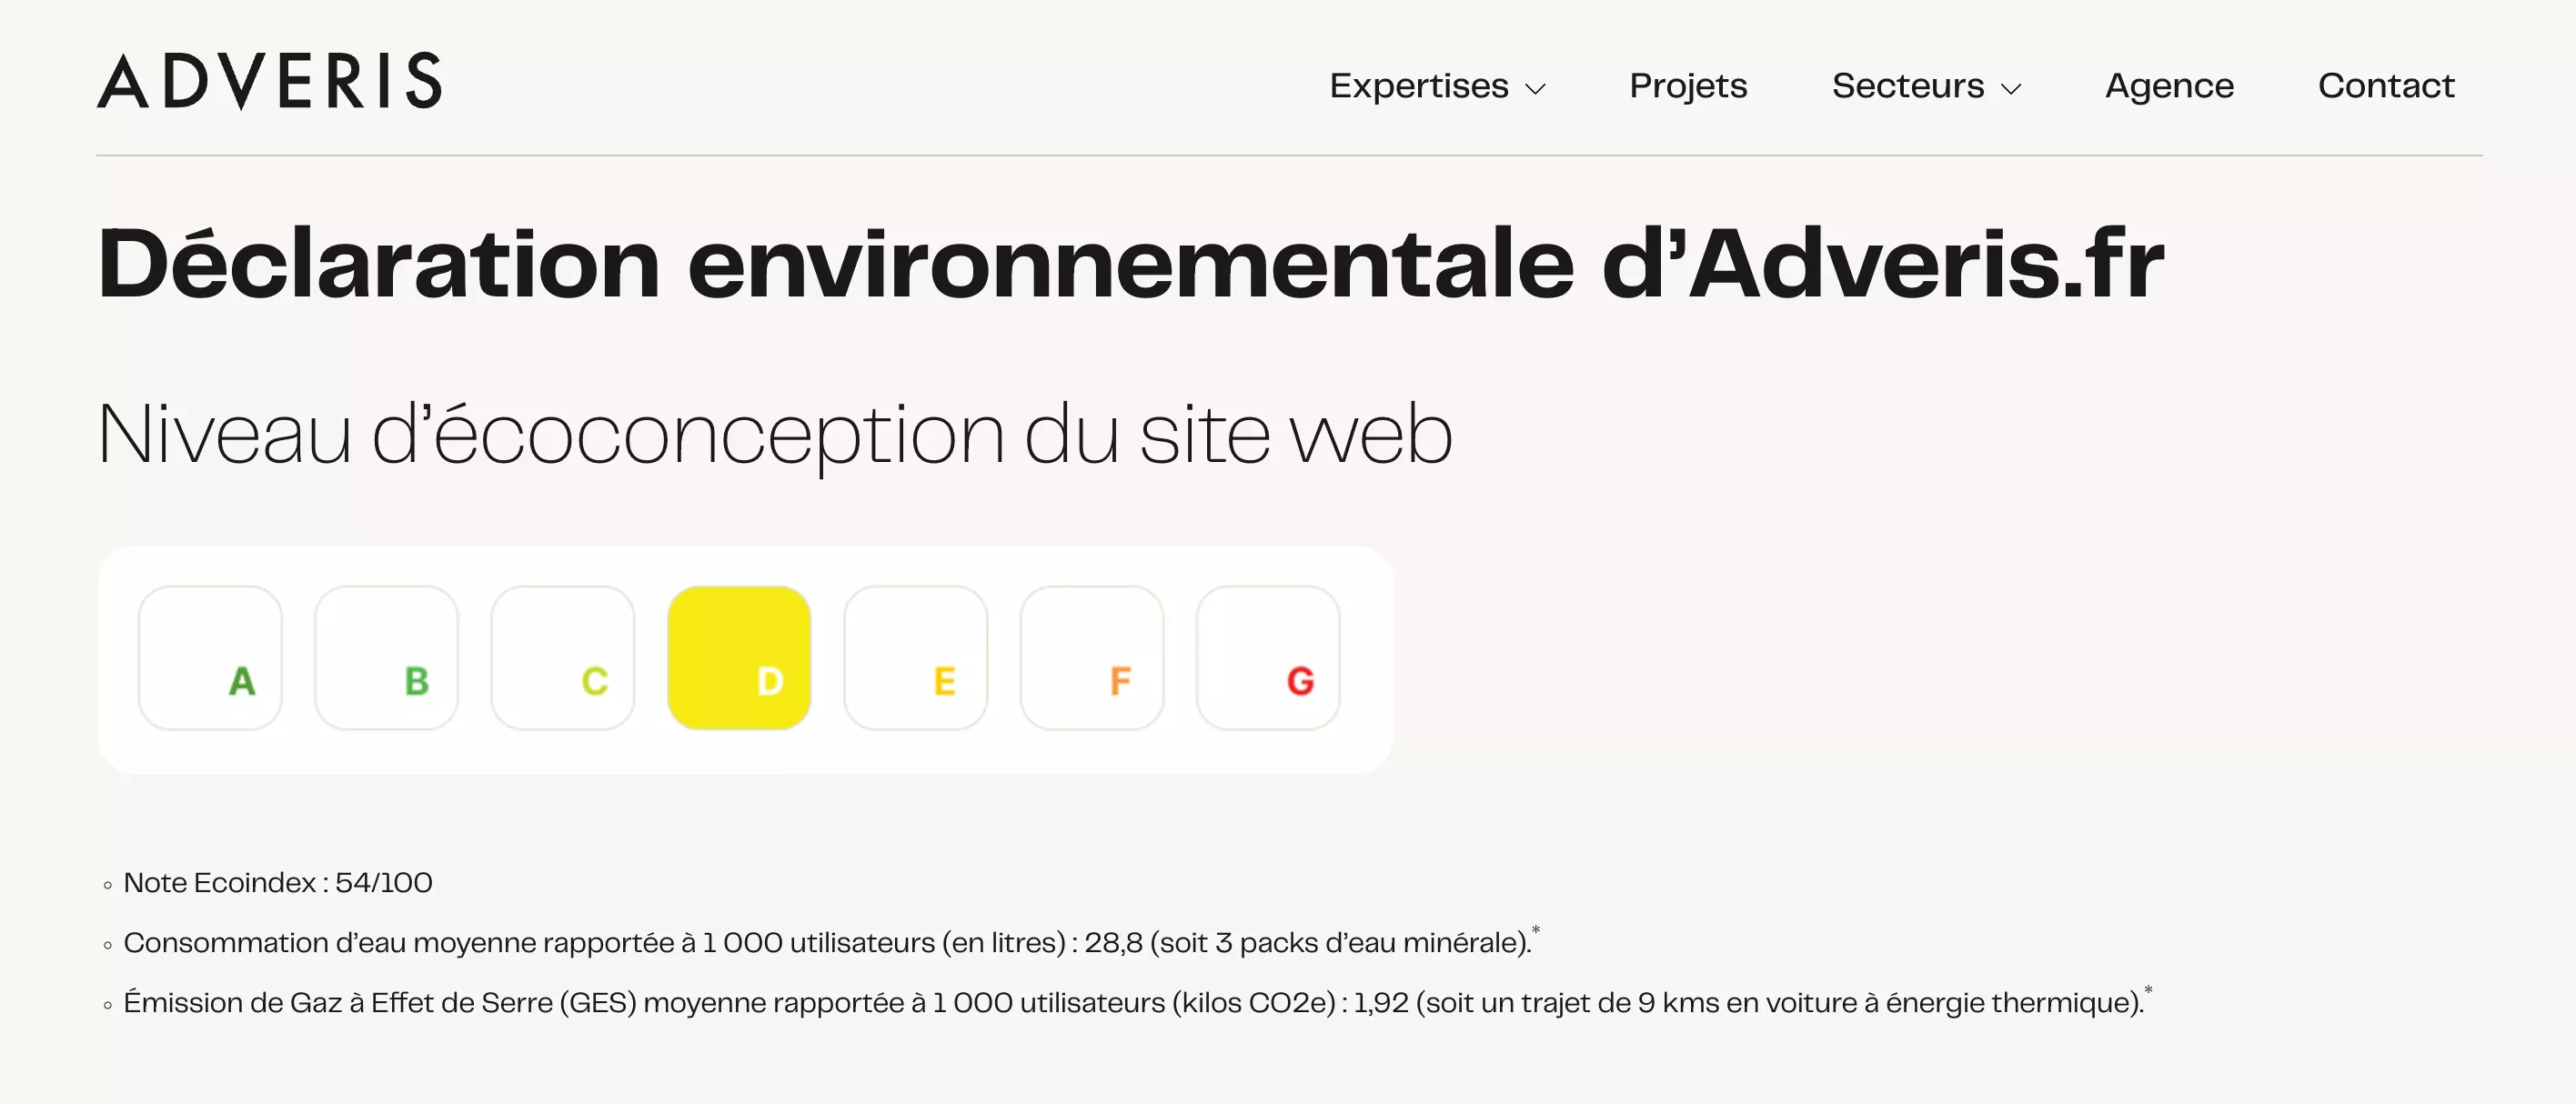The image size is (2576, 1104).
Task: Click the Déclaration environnementale d'Adveris.fr heading
Action: pos(1130,264)
